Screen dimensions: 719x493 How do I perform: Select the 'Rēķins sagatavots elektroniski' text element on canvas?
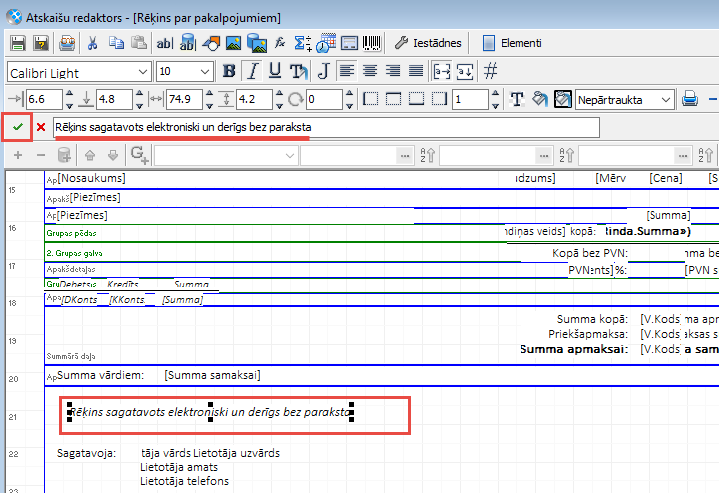(210, 411)
